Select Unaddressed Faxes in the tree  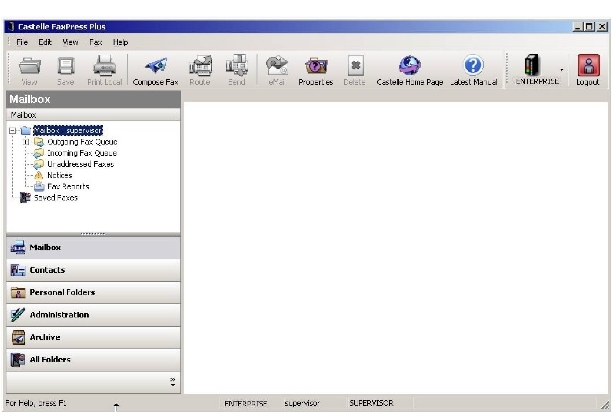click(80, 164)
